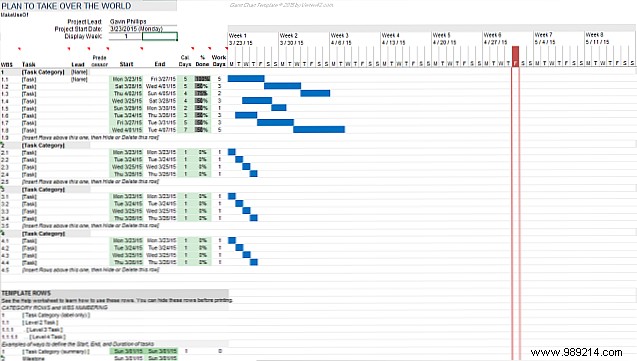Click the Gantt bar for task 2.1
Viewport: 637px width, 361px height.
[x=232, y=152]
